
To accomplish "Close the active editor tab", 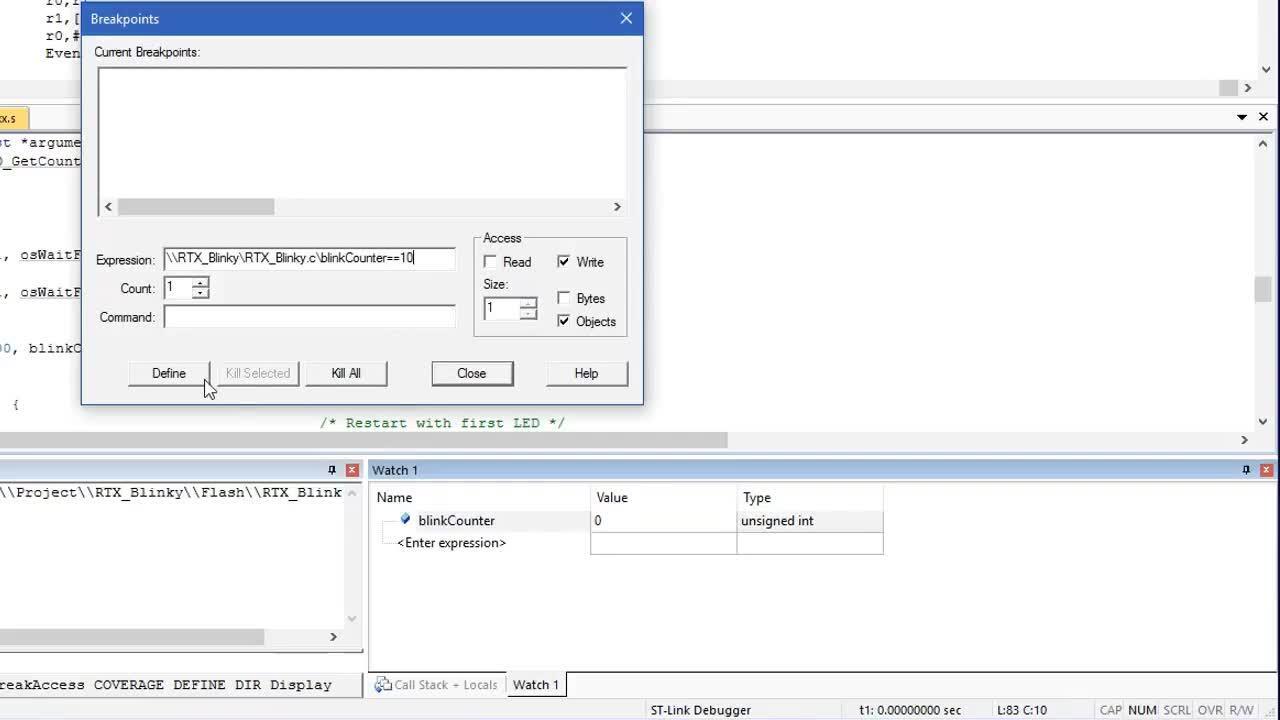I will coord(1263,117).
